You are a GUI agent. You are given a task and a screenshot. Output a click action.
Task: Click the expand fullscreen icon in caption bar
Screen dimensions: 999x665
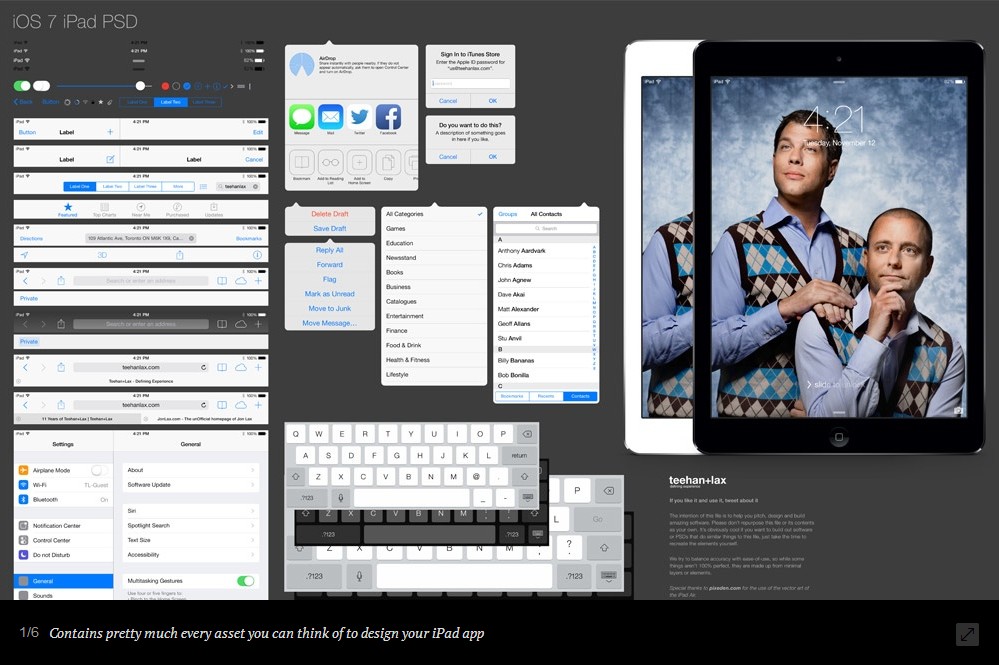967,633
